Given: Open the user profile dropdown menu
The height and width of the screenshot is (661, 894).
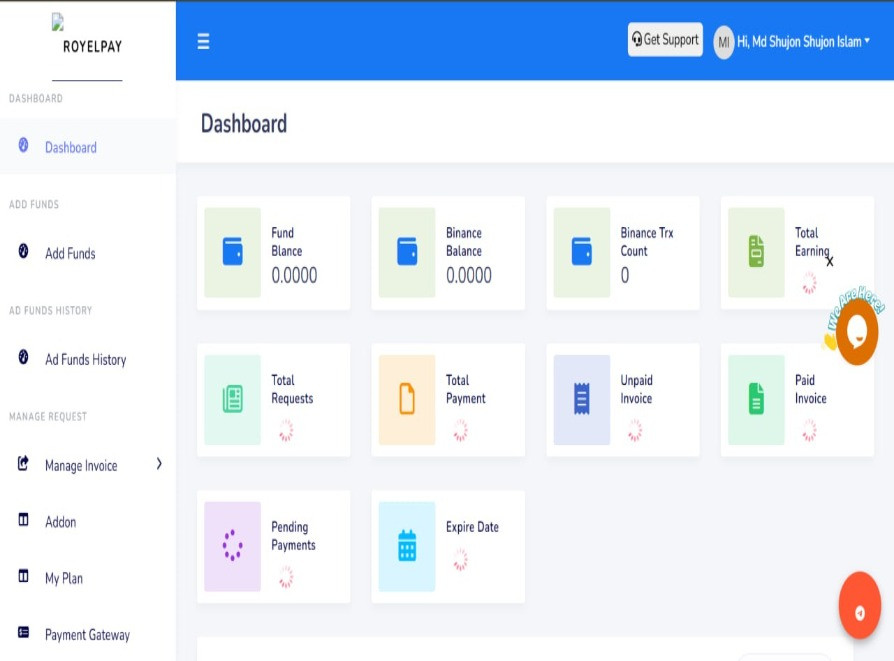Looking at the screenshot, I should 792,42.
